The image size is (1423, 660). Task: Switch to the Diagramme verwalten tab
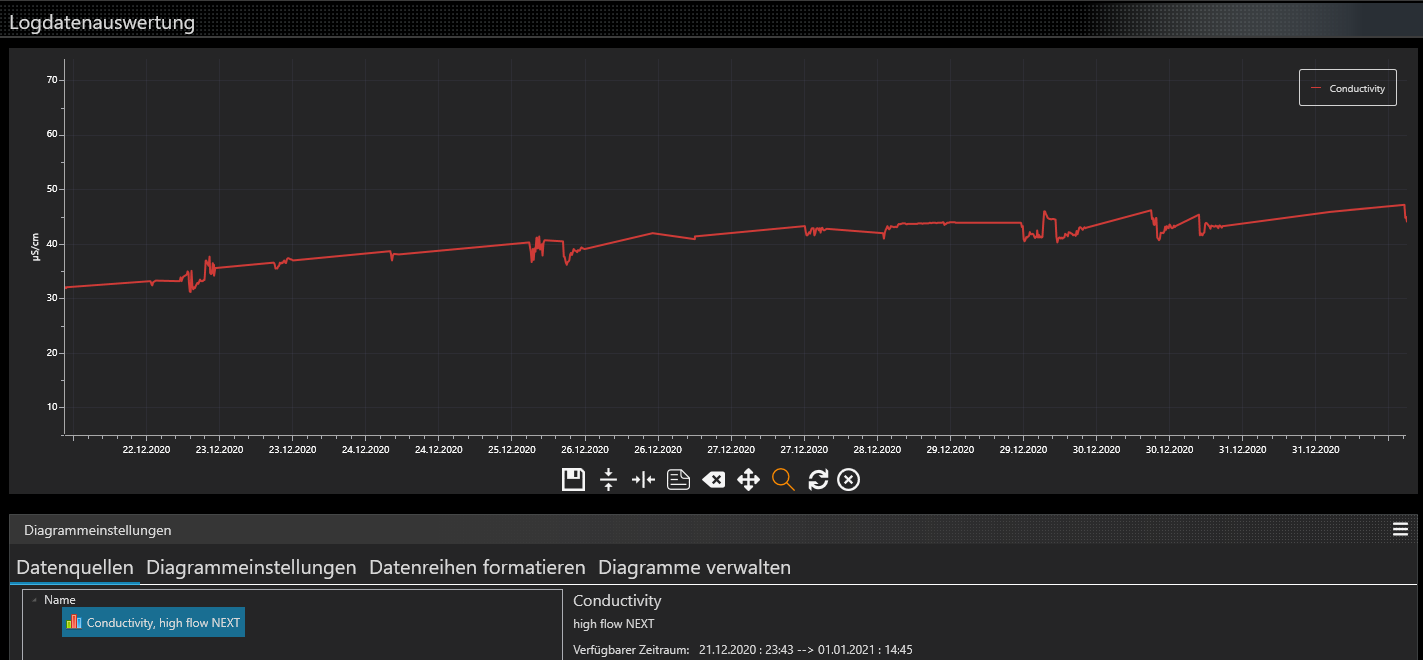(694, 568)
